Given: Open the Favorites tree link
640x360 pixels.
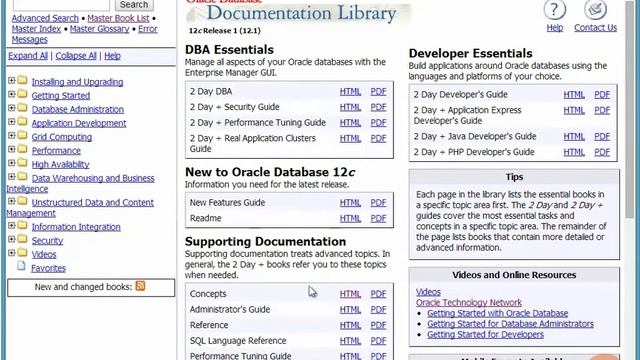Looking at the screenshot, I should (x=48, y=268).
